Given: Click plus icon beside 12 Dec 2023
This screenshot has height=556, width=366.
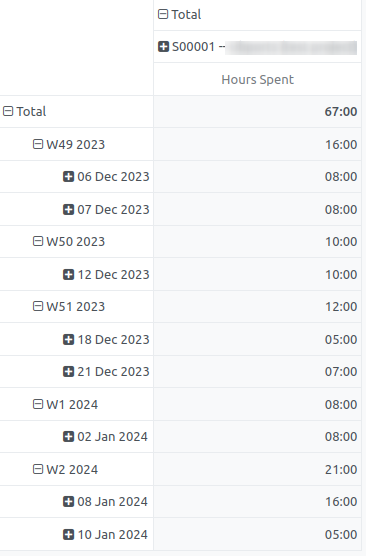Looking at the screenshot, I should (68, 274).
